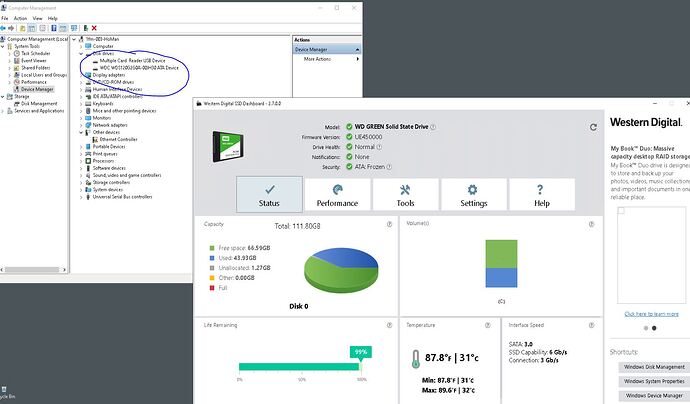The height and width of the screenshot is (404, 690).
Task: Click the Up one level folder toolbar icon
Action: [22, 28]
